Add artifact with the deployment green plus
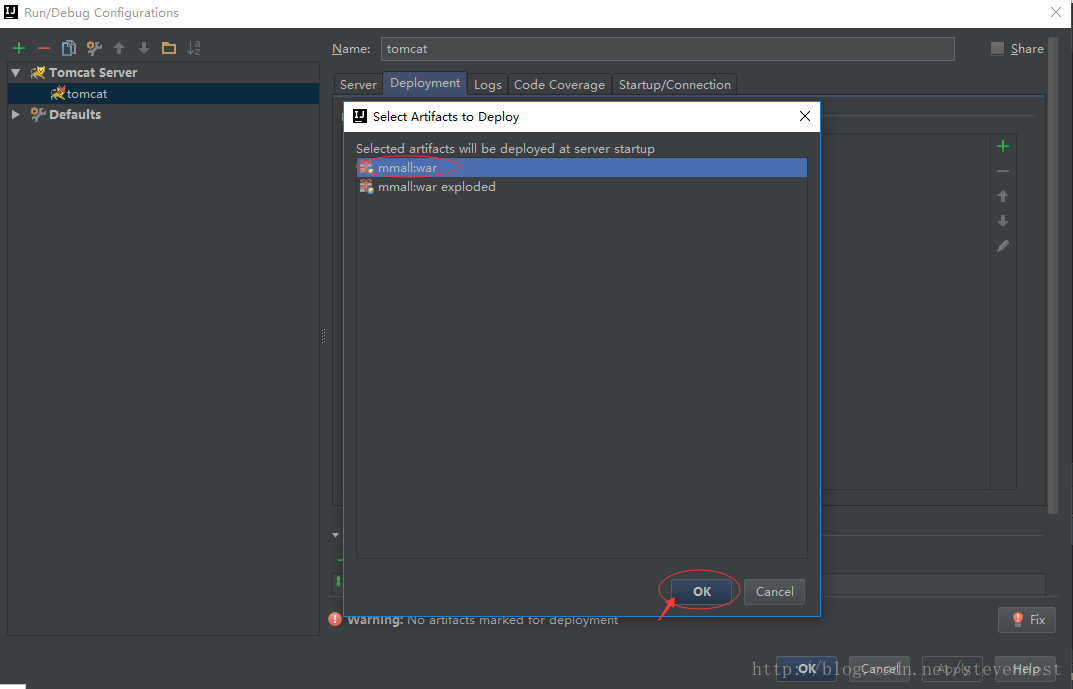 (x=1003, y=146)
